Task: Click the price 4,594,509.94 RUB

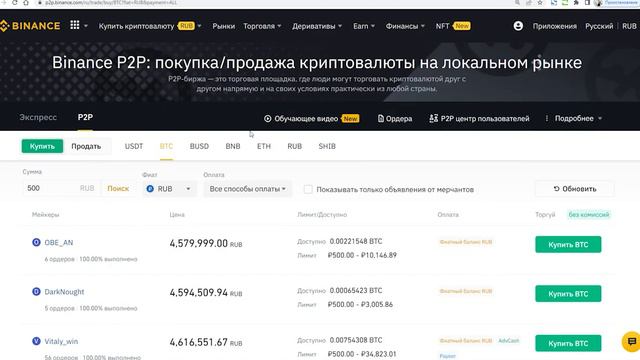Action: 206,293
